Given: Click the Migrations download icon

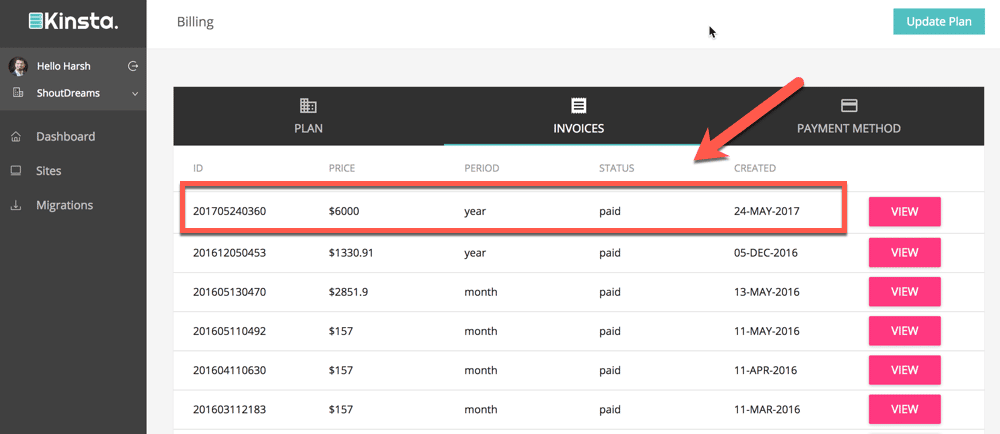Looking at the screenshot, I should [16, 206].
